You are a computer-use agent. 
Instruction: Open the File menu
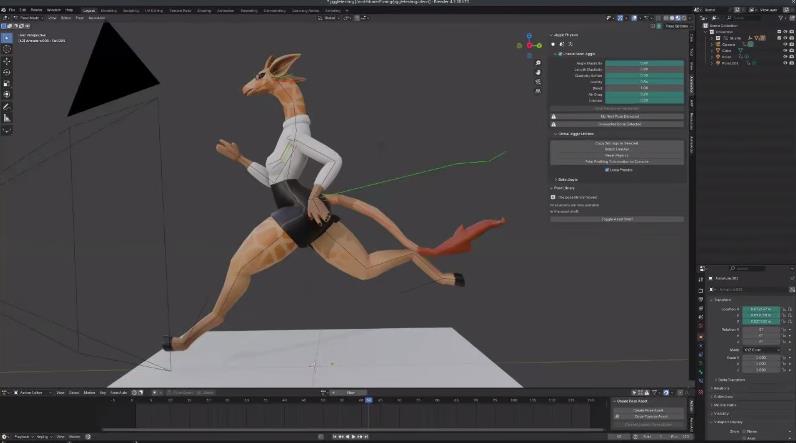[14, 9]
